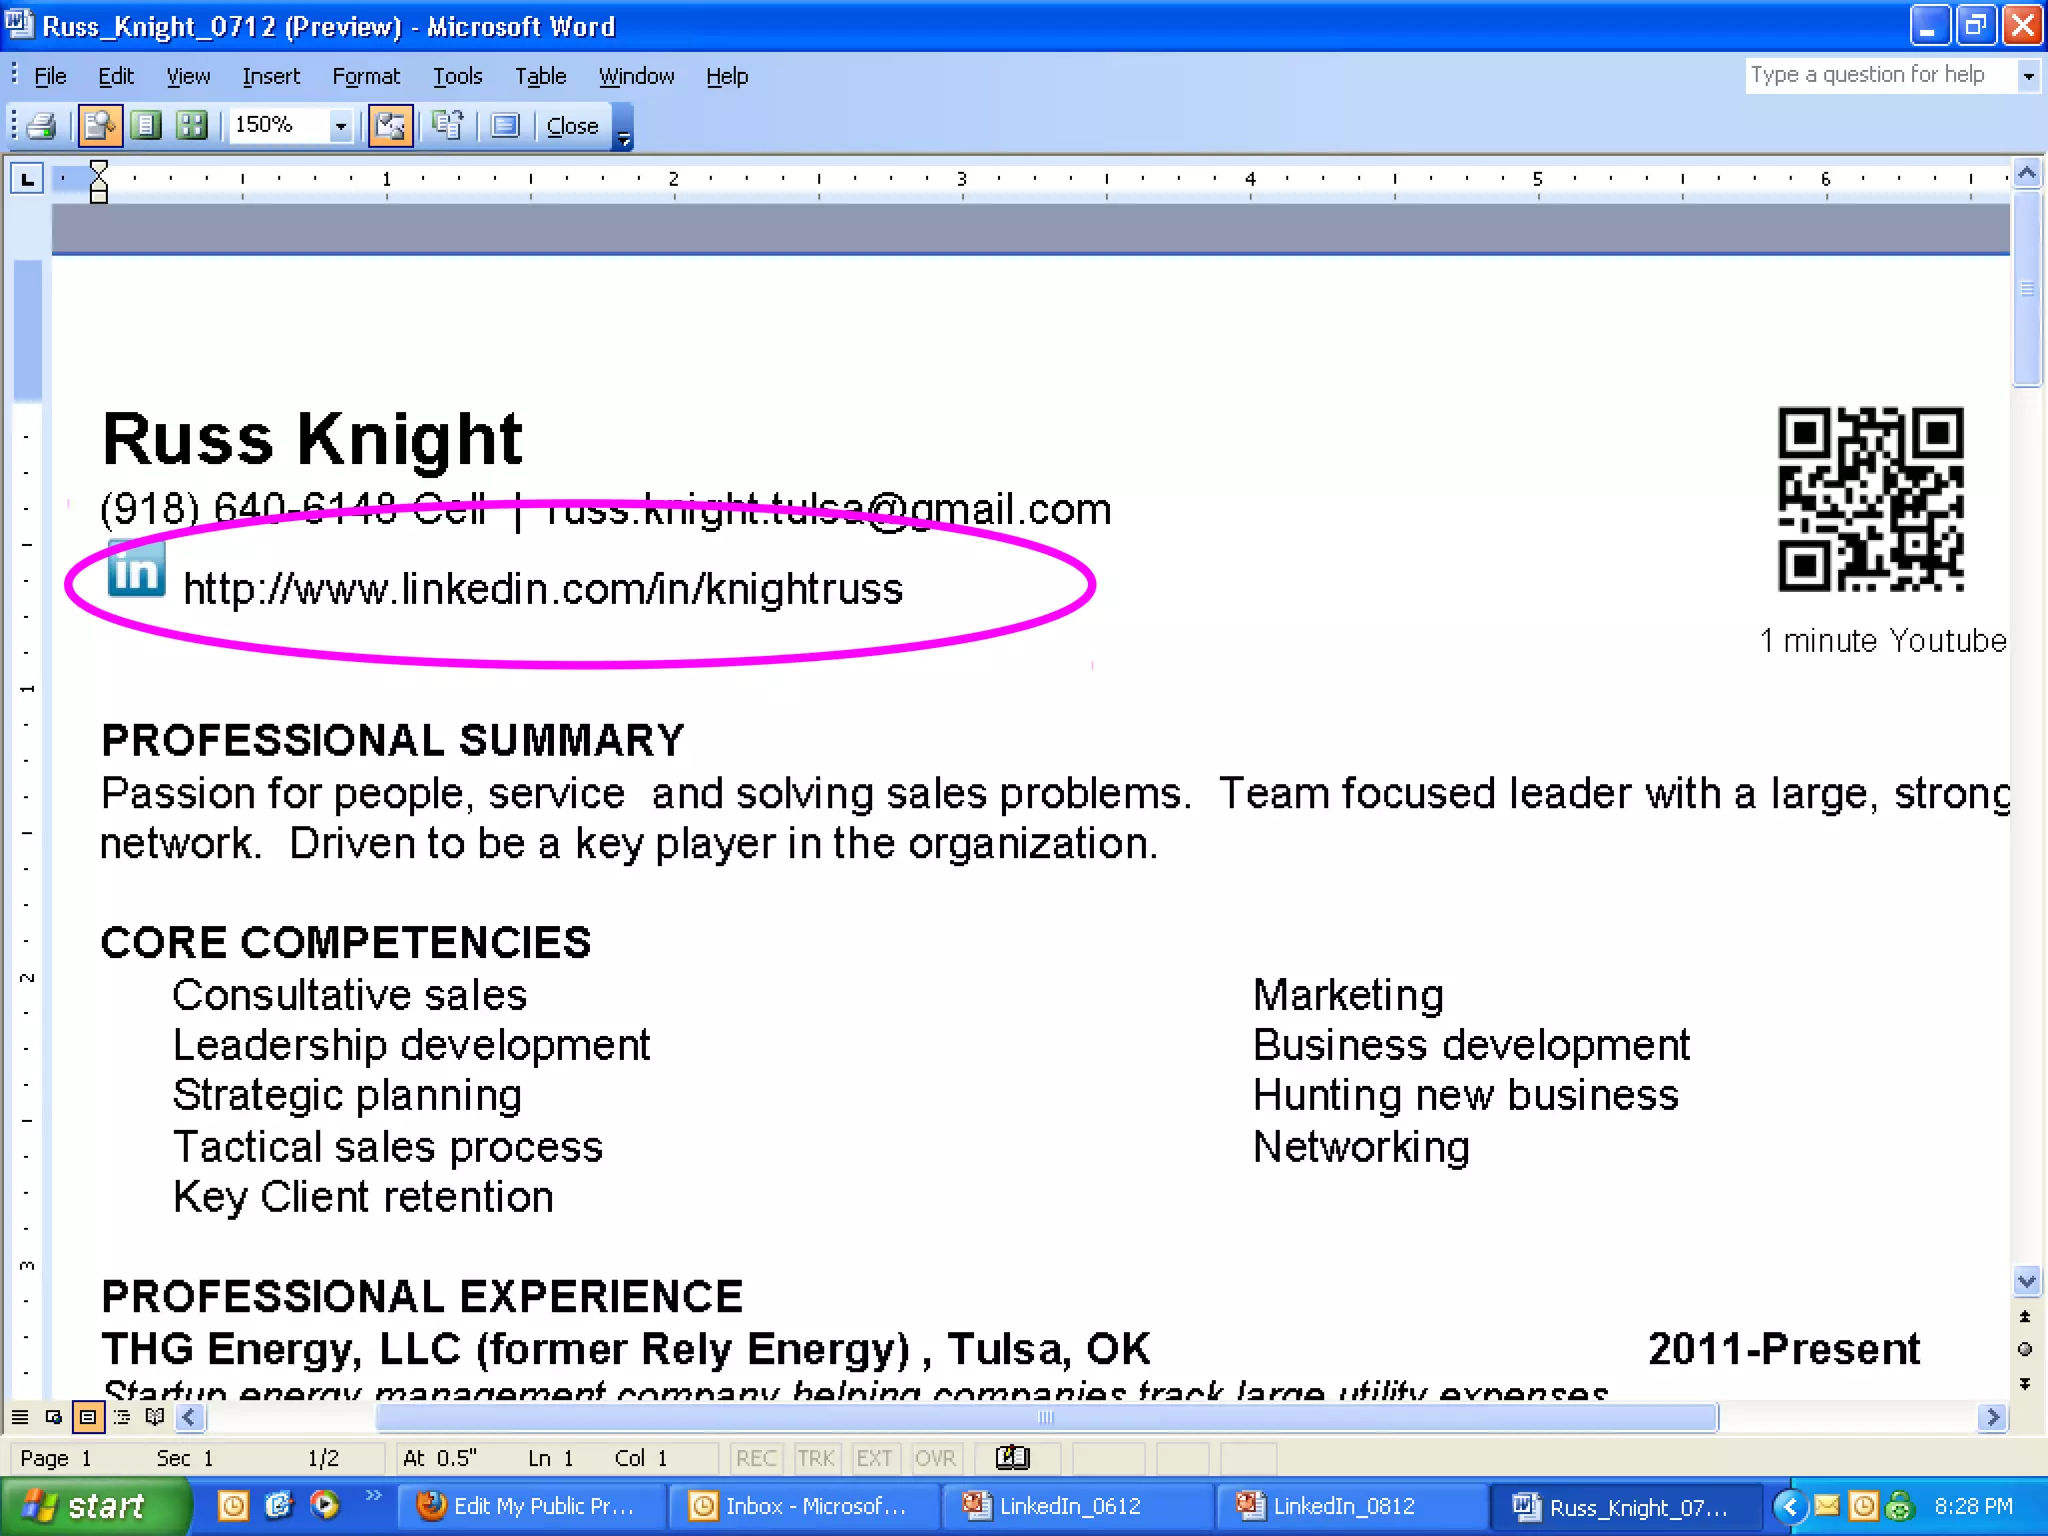
Task: Toggle the View Ruler button
Action: click(390, 126)
